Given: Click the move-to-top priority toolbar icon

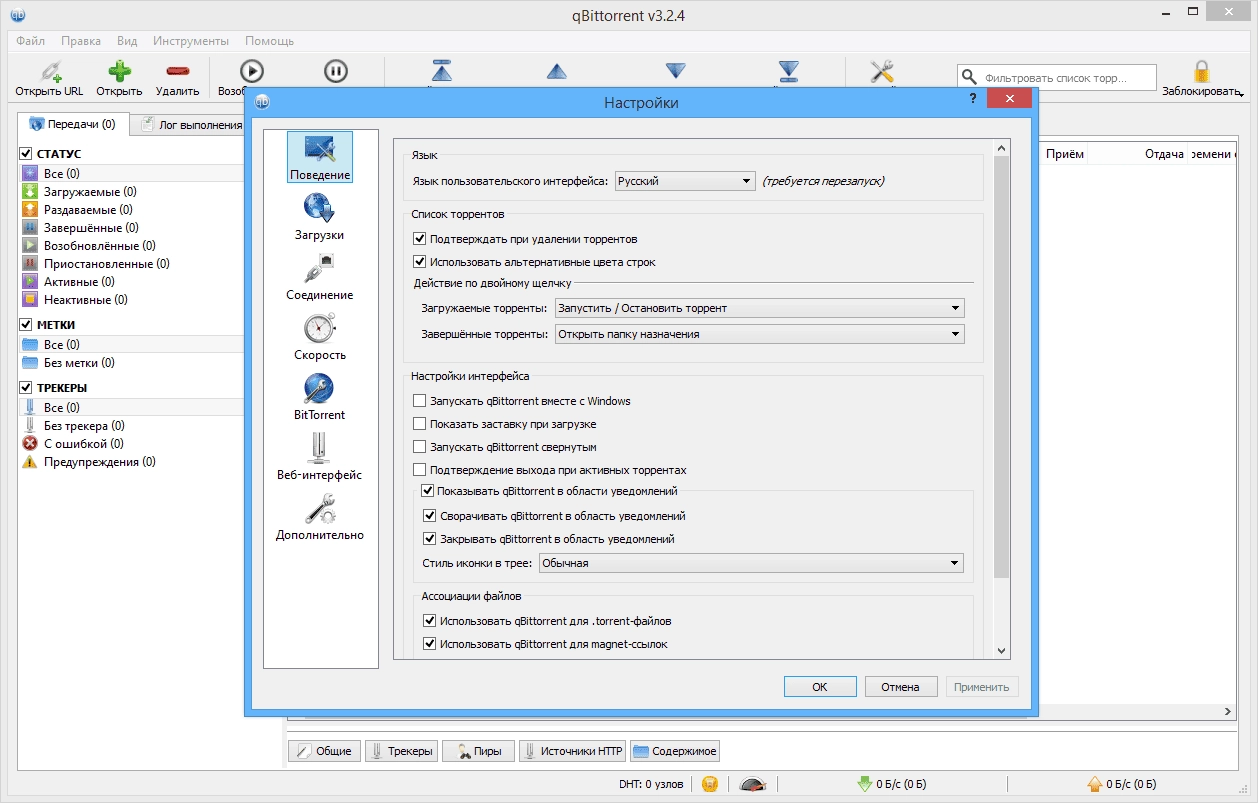Looking at the screenshot, I should 443,71.
